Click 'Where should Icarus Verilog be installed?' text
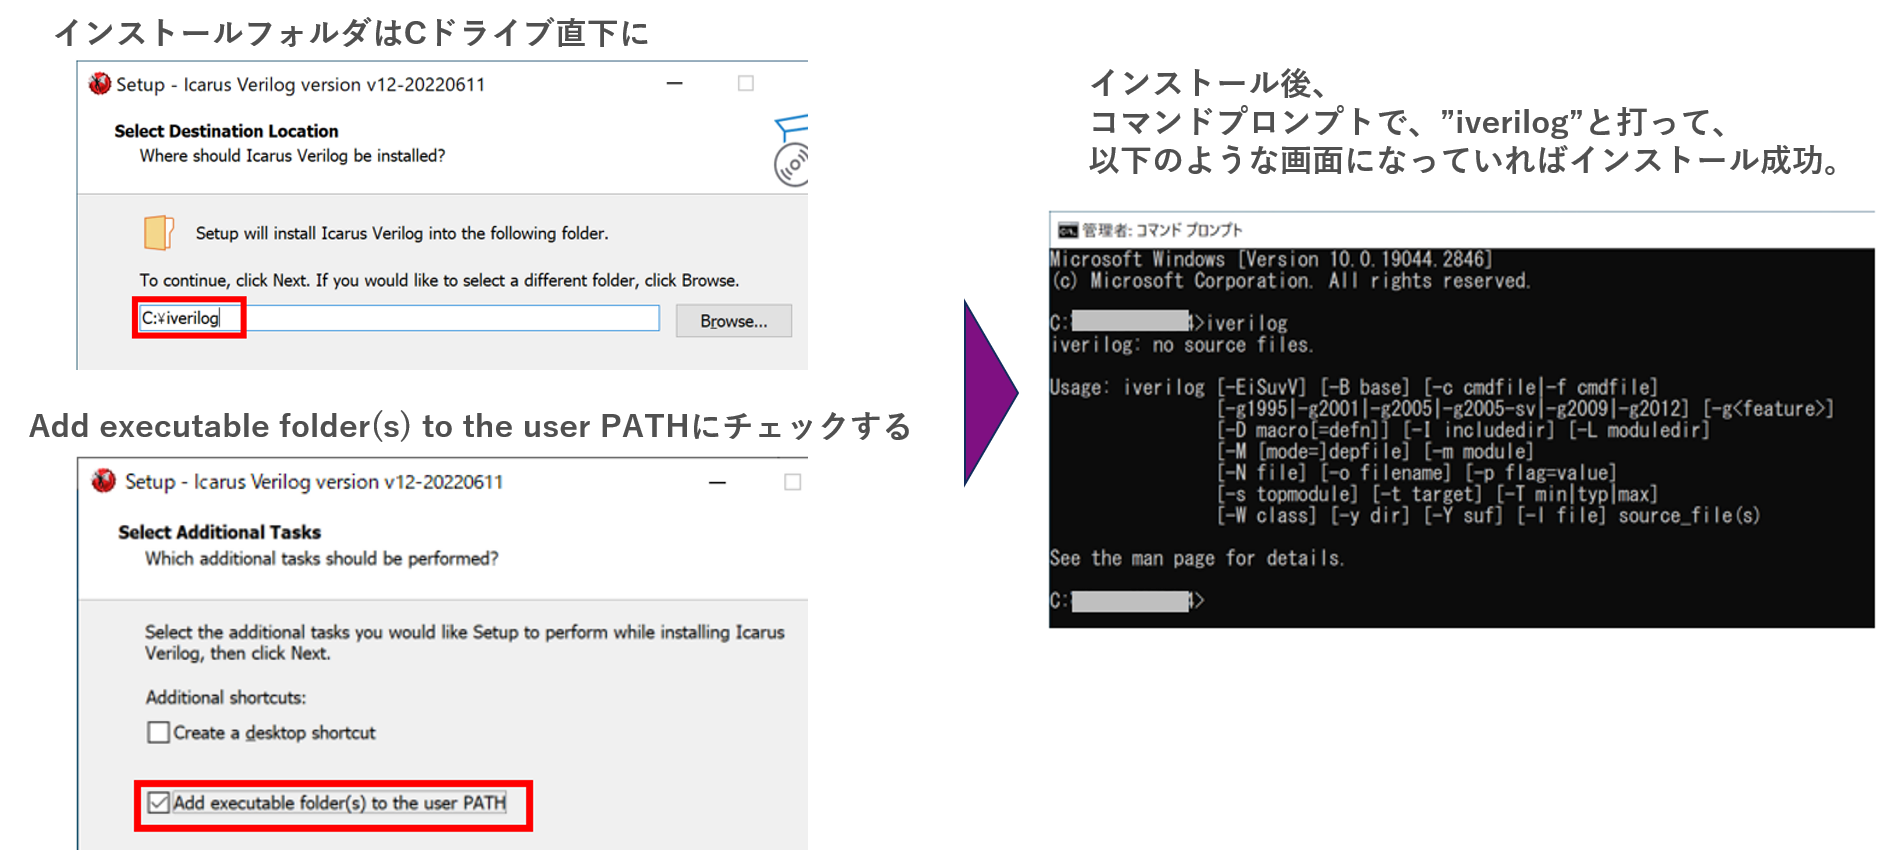 [292, 156]
